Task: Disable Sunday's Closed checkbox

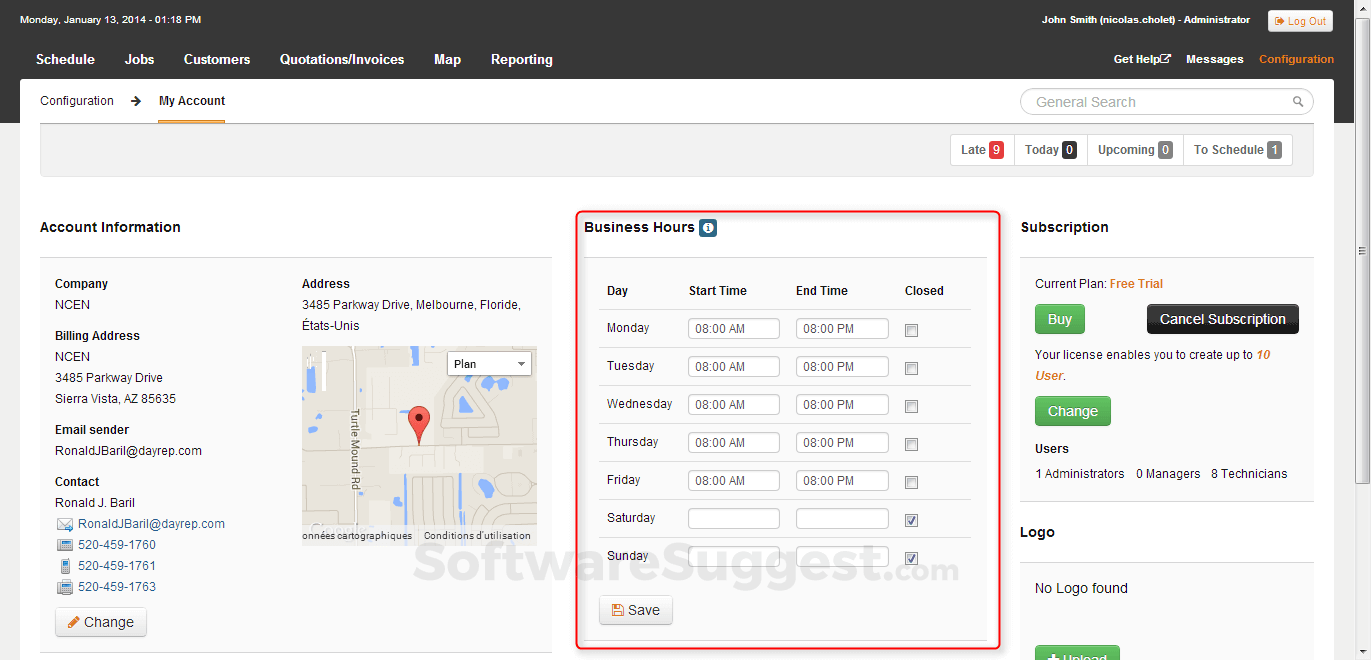Action: coord(911,558)
